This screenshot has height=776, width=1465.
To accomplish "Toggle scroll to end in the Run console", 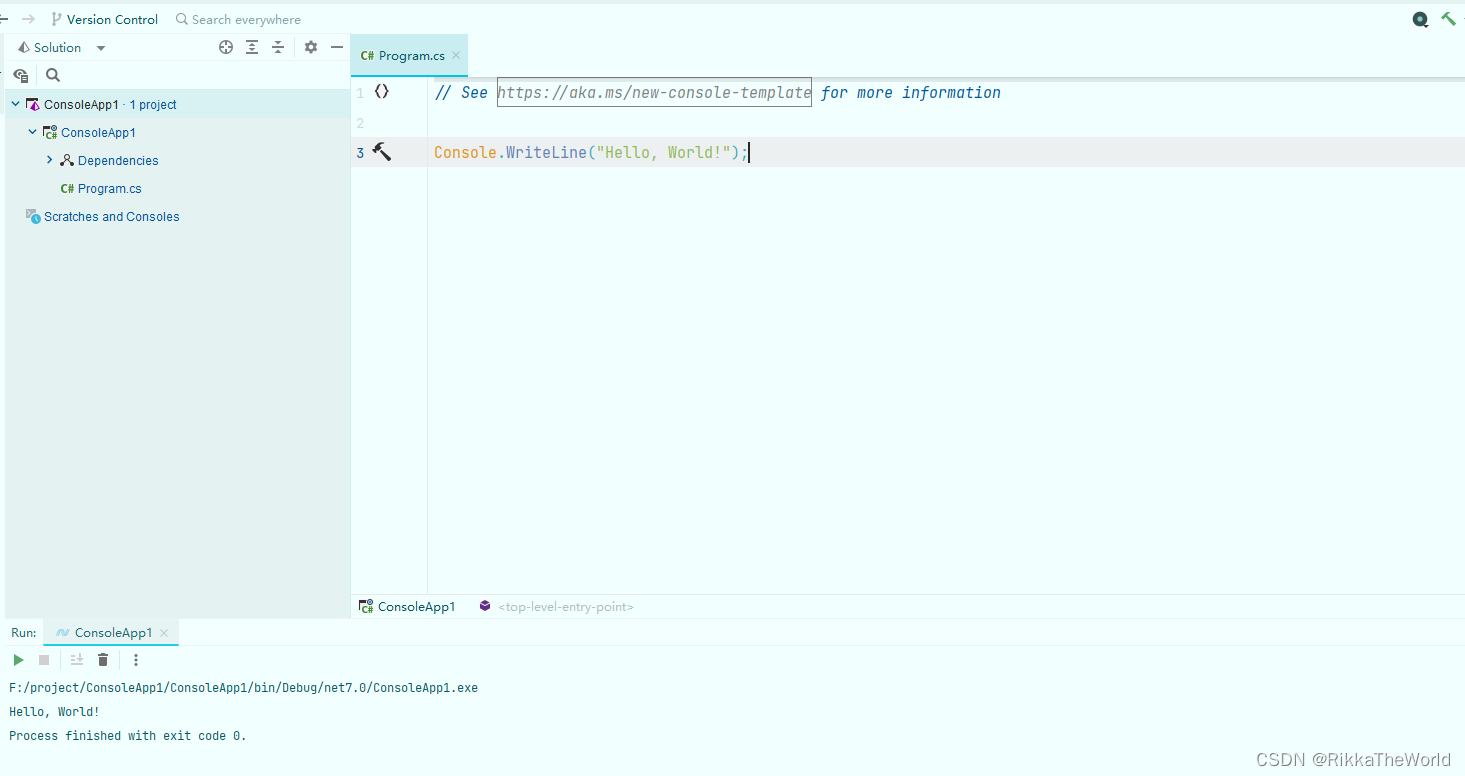I will point(77,660).
